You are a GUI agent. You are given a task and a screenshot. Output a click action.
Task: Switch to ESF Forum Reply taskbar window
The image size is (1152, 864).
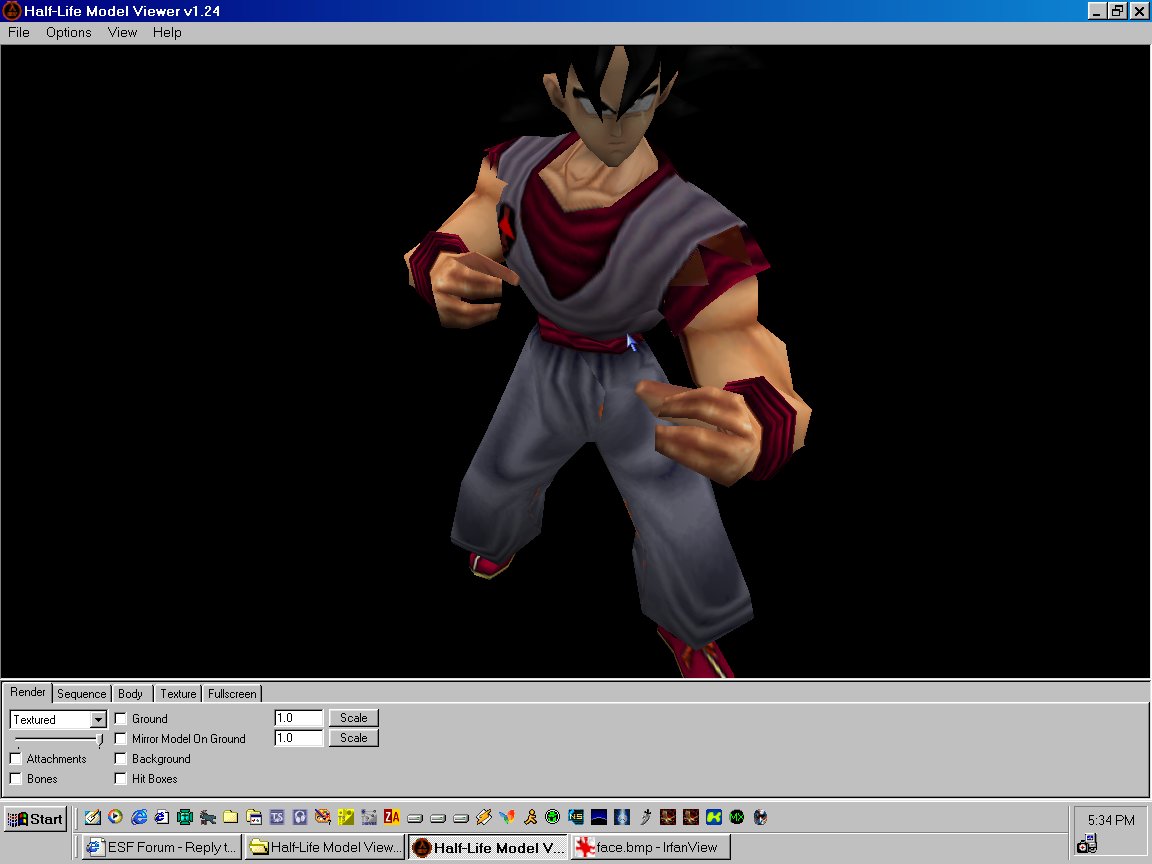point(161,847)
